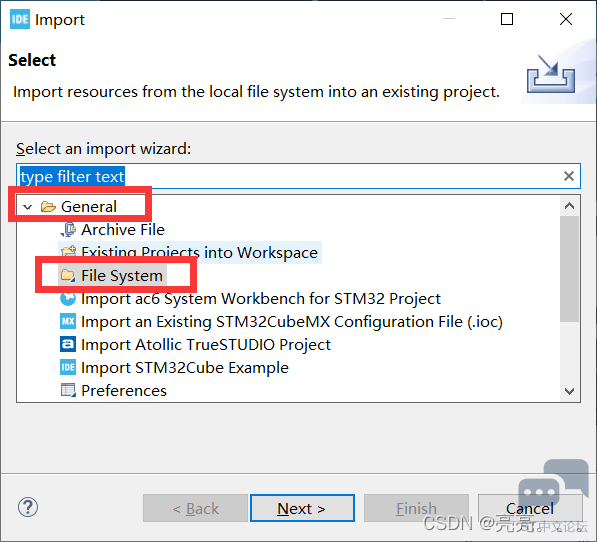Select Existing Projects into Workspace entry
597x542 pixels.
(190, 252)
